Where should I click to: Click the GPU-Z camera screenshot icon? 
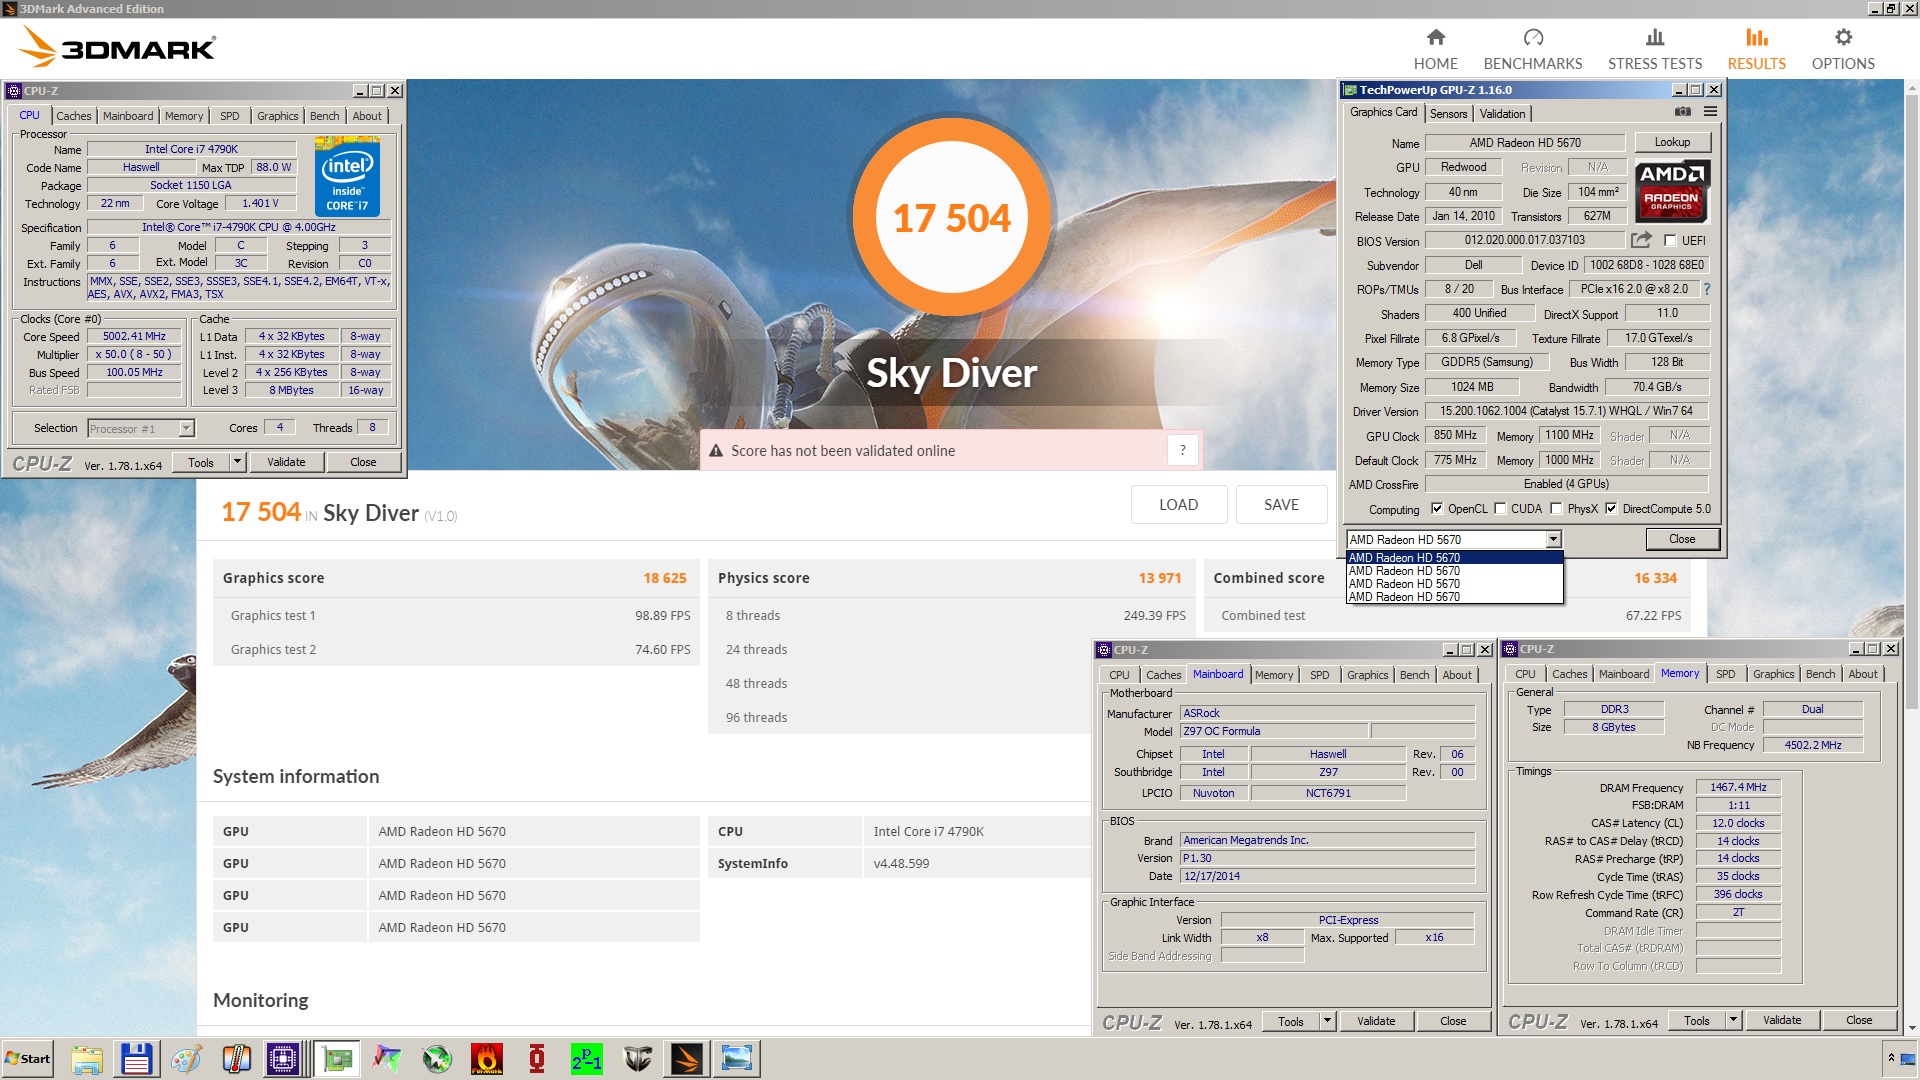click(1683, 112)
